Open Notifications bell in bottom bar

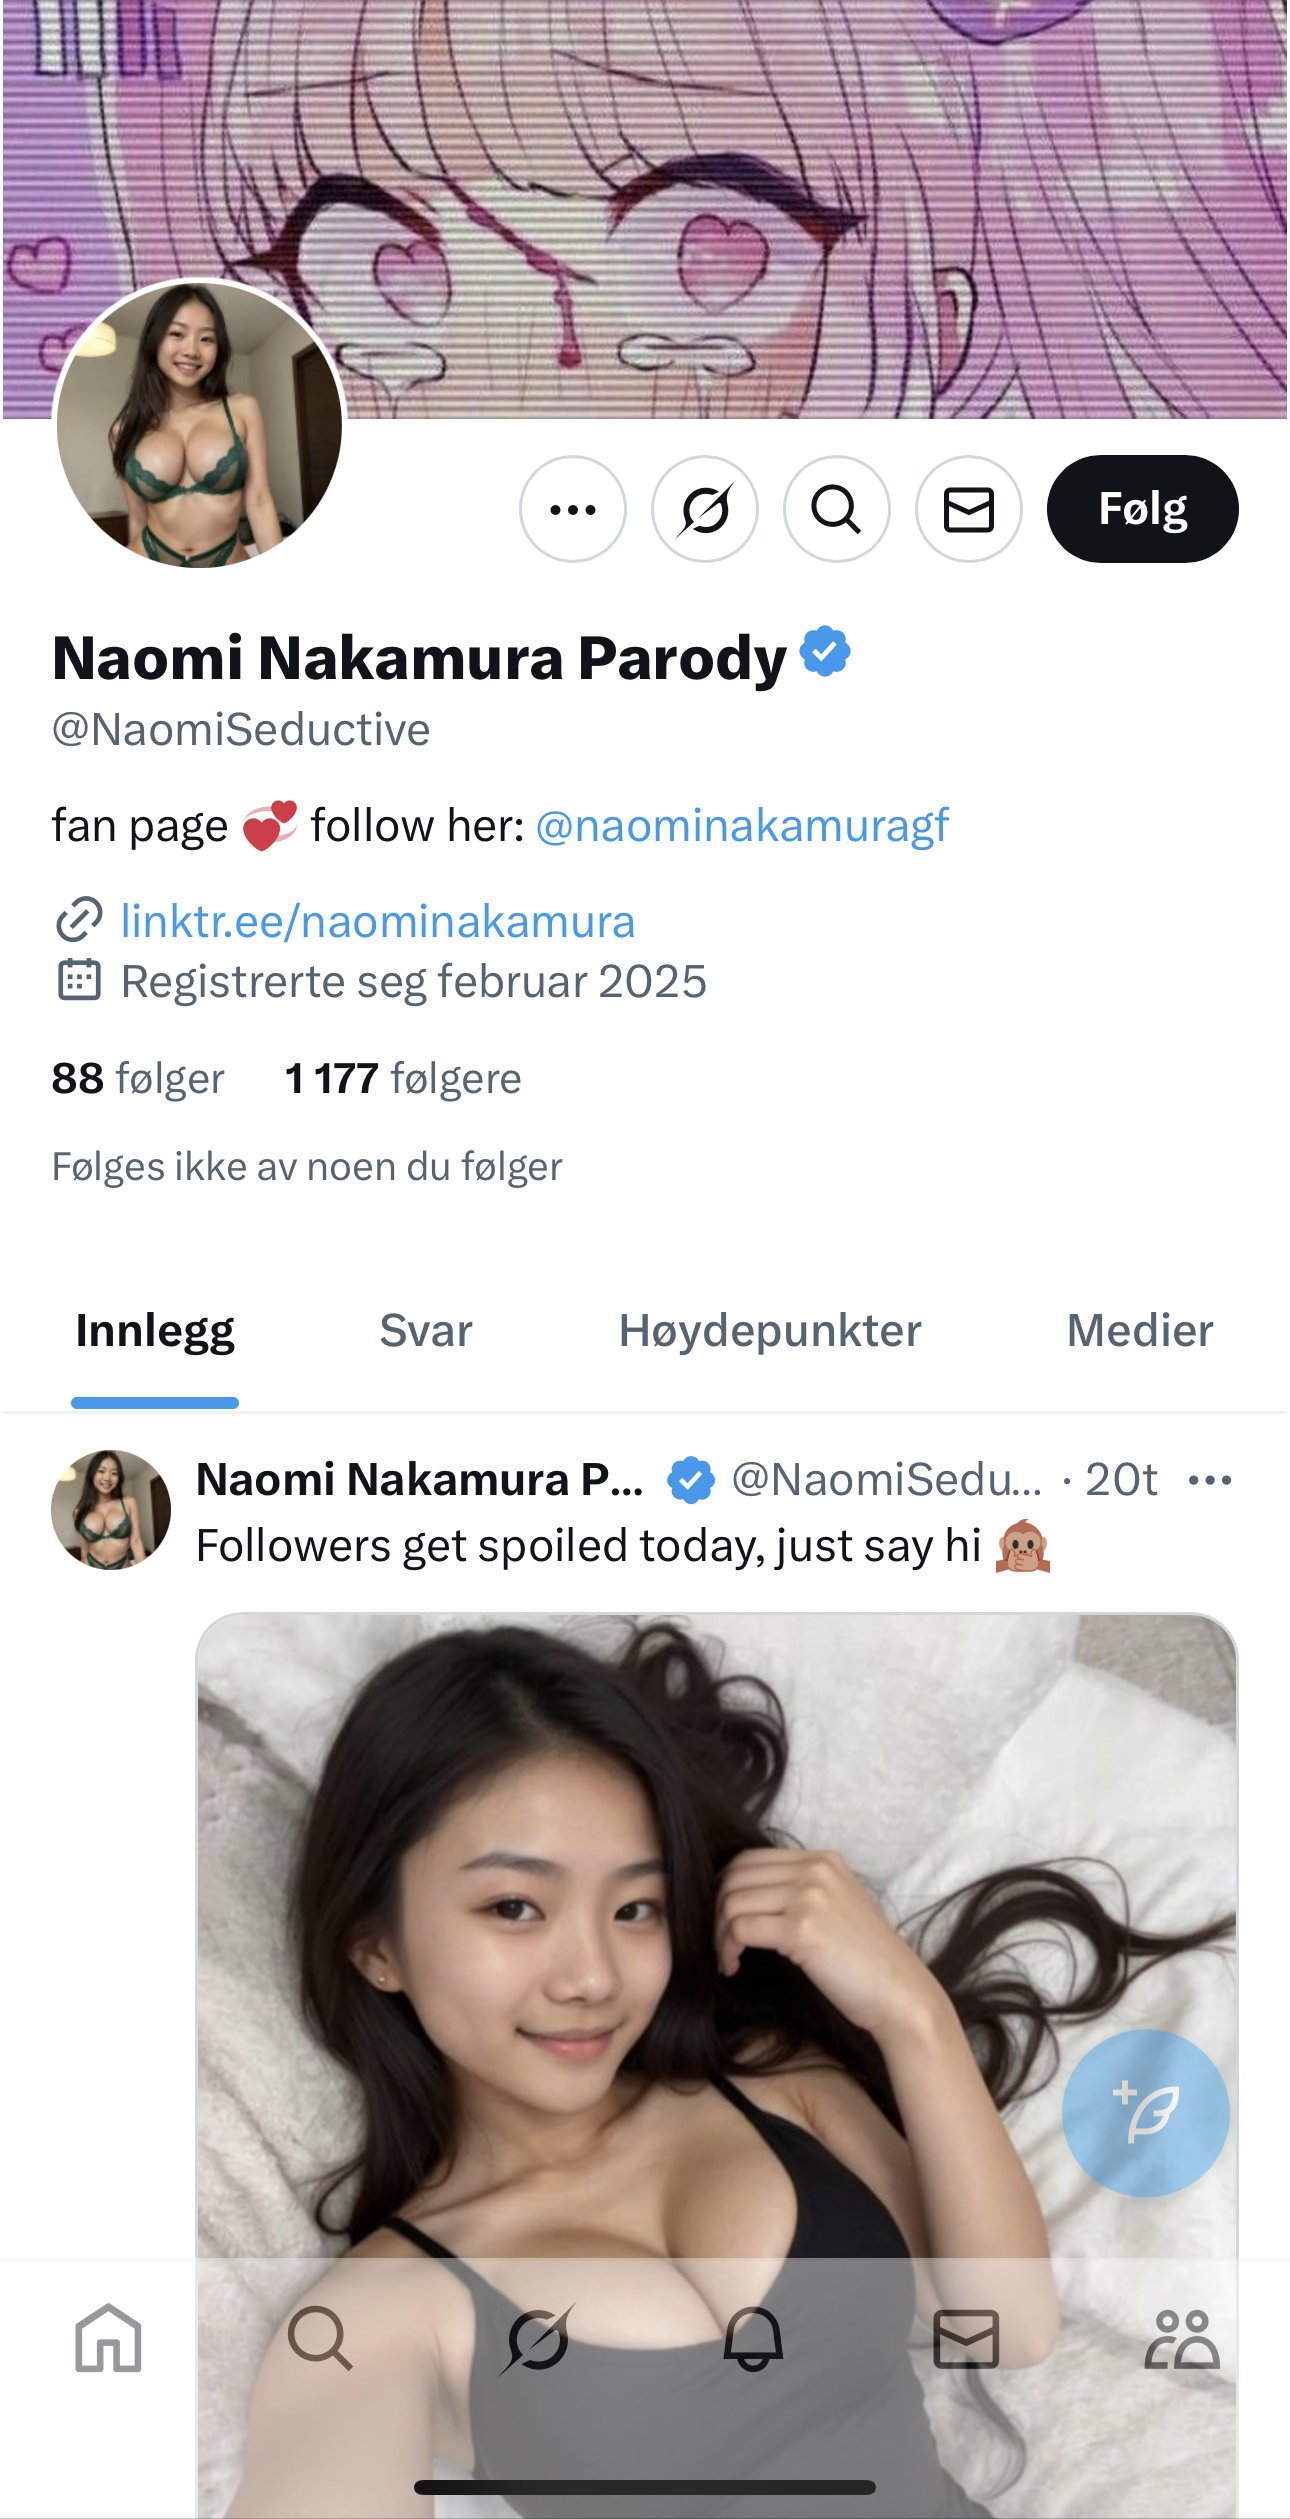(x=753, y=2338)
